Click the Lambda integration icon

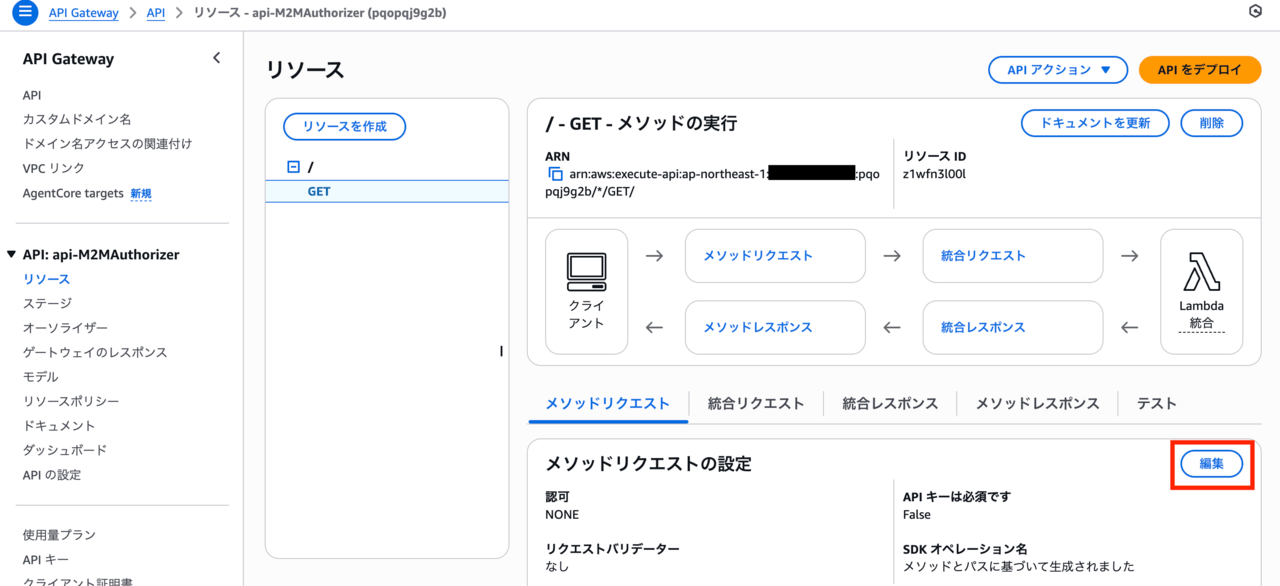(1201, 271)
